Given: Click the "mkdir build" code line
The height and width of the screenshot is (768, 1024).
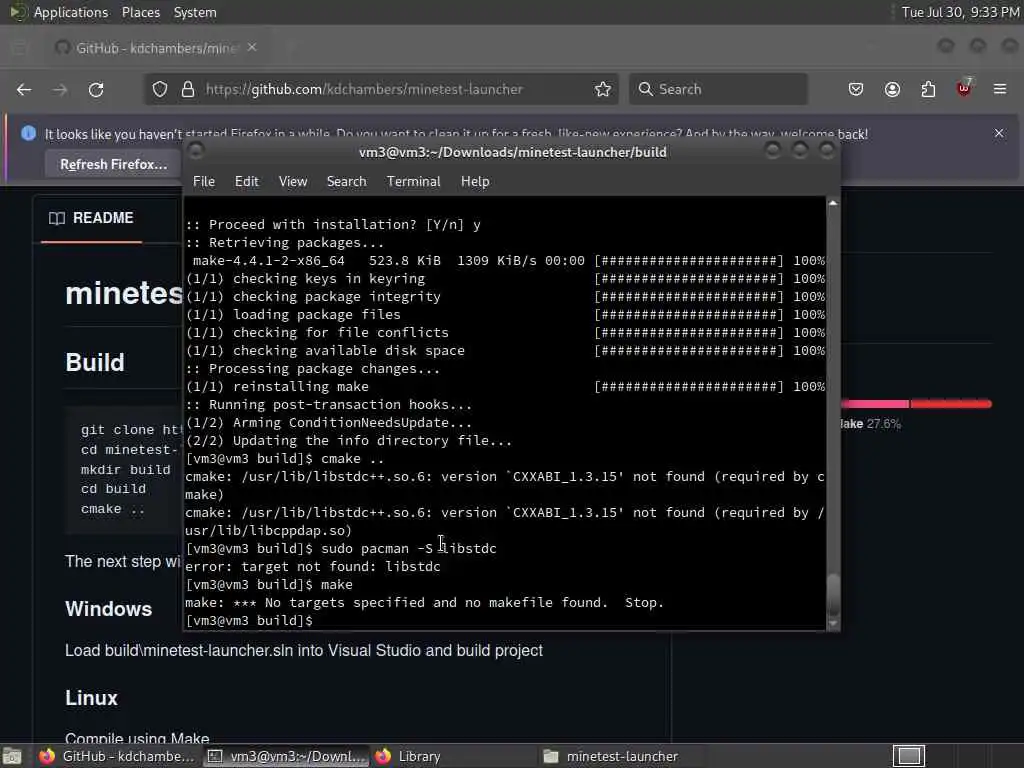Looking at the screenshot, I should coord(125,470).
